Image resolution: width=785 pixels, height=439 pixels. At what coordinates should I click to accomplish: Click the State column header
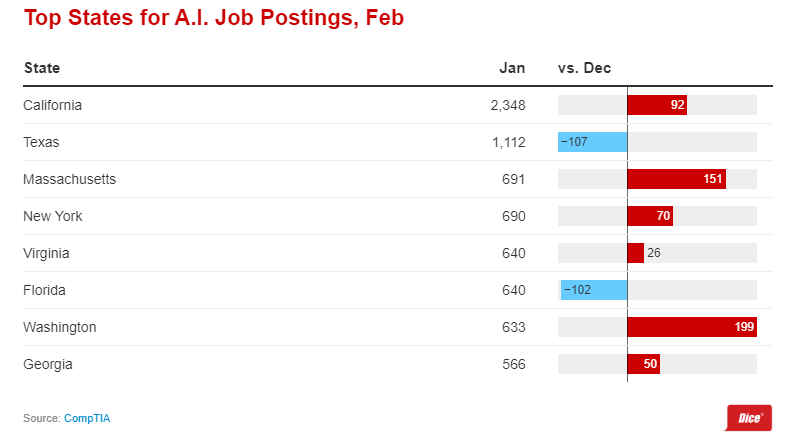(42, 68)
